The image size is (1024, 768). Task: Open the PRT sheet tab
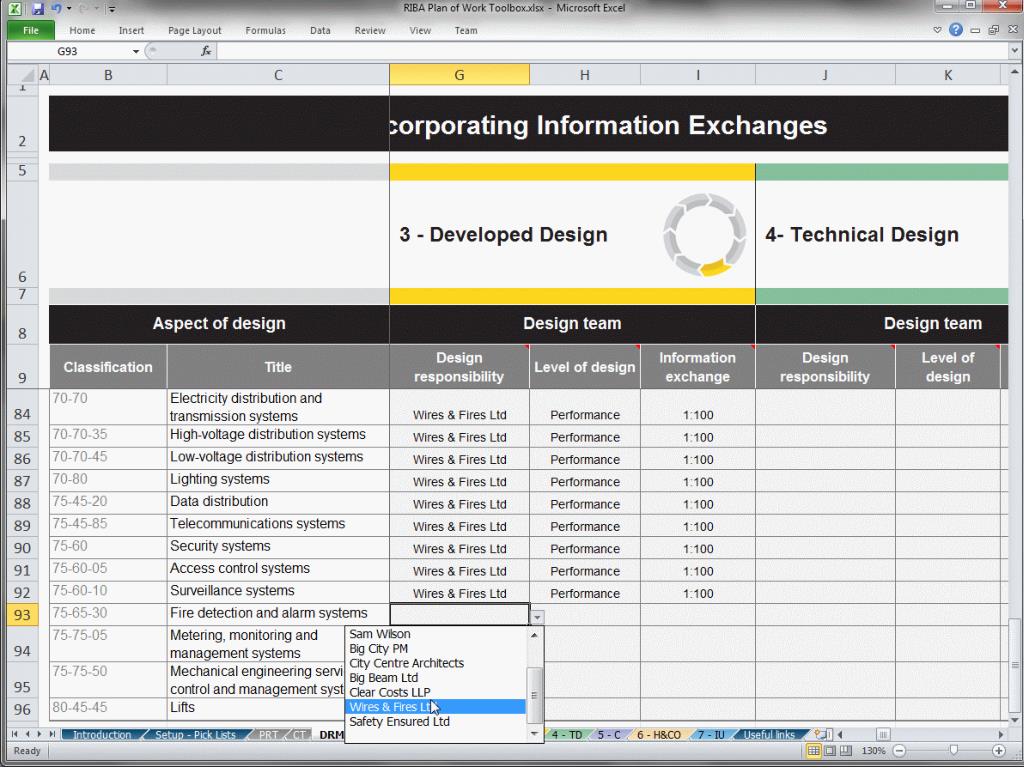click(268, 735)
